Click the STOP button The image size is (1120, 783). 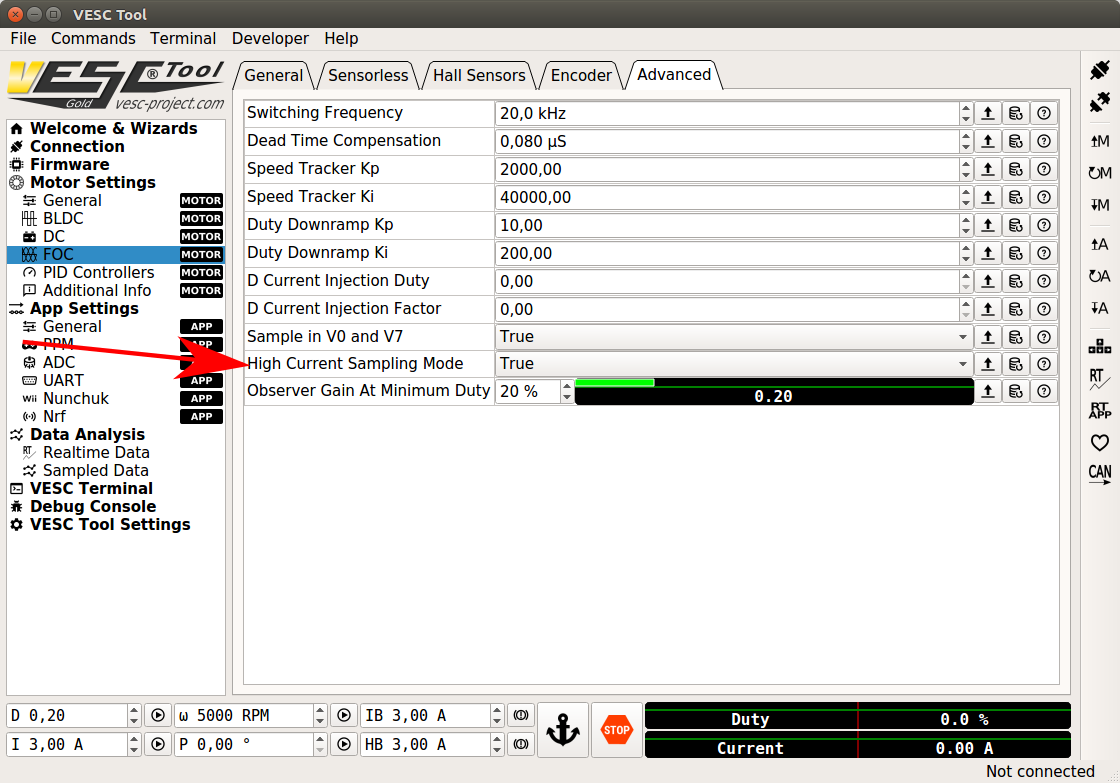coord(616,730)
